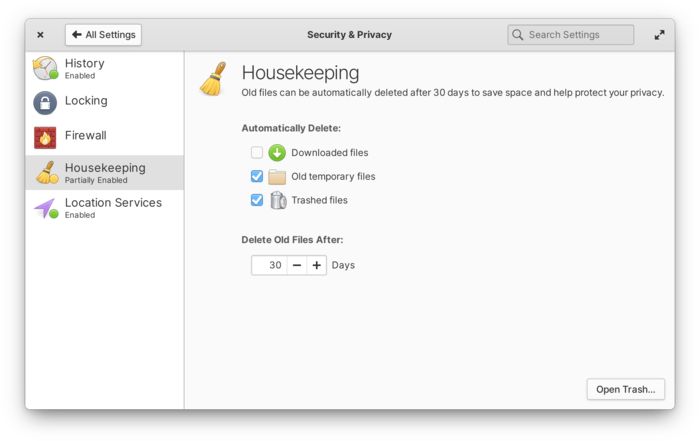Select the Location Services tab label
Image resolution: width=700 pixels, height=441 pixels.
point(113,203)
